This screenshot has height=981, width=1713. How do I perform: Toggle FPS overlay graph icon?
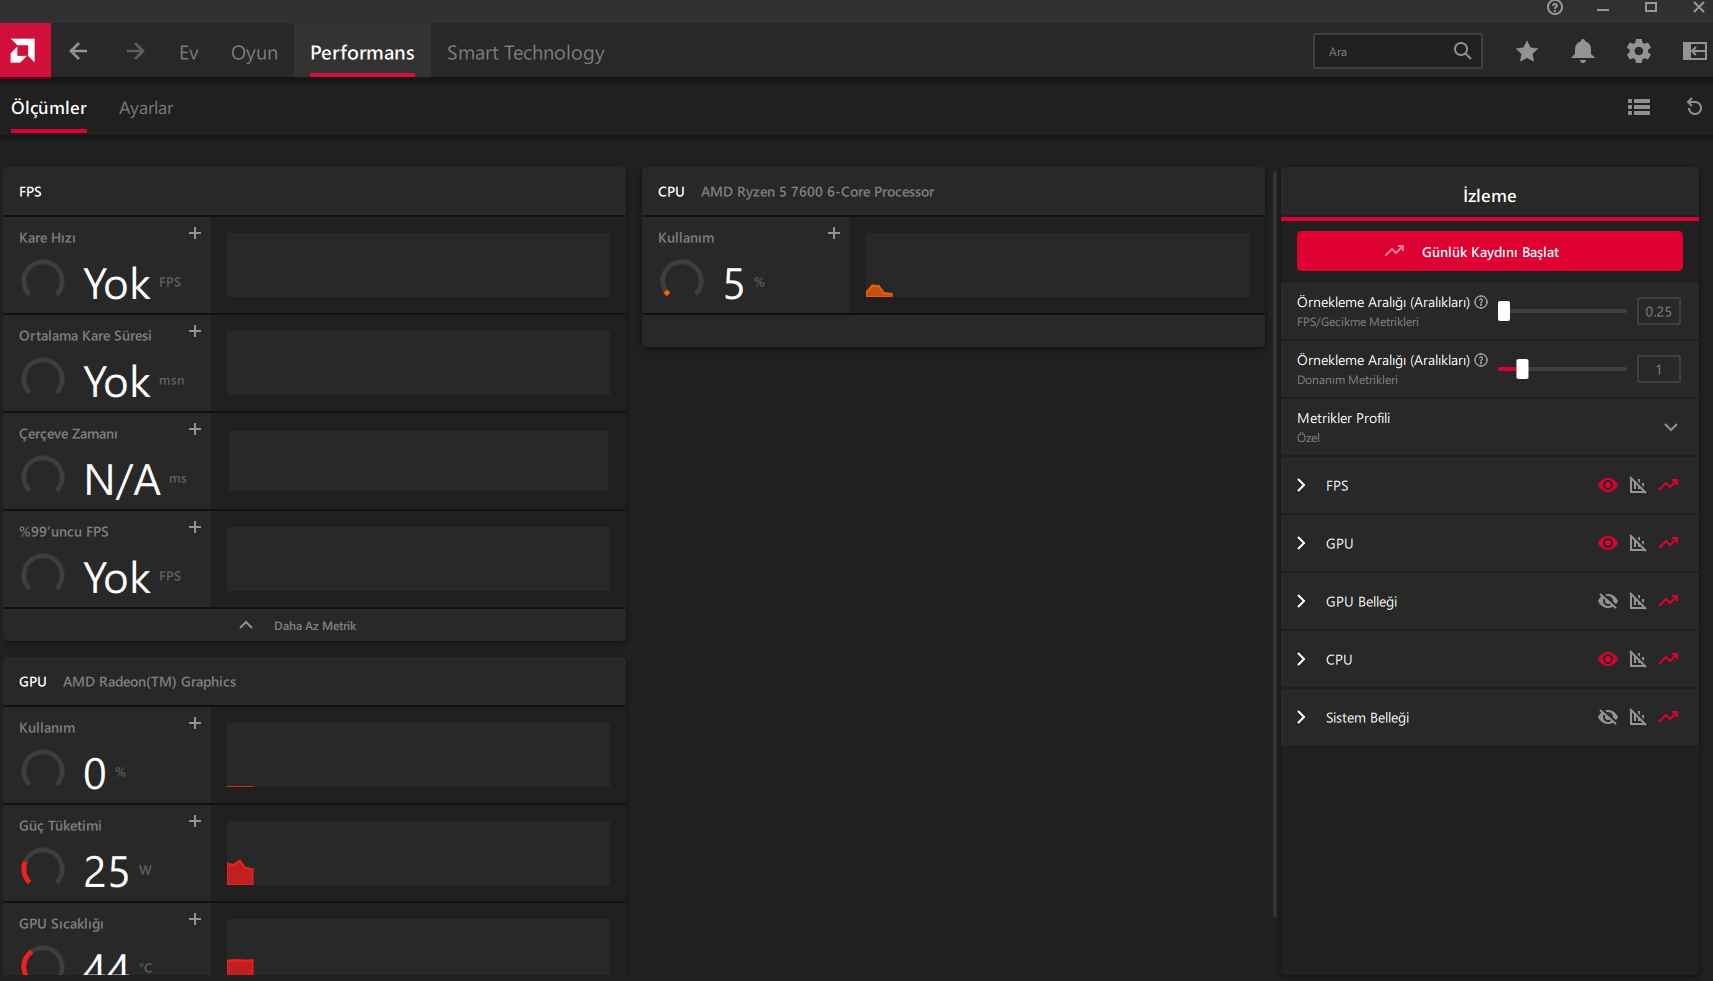tap(1637, 485)
